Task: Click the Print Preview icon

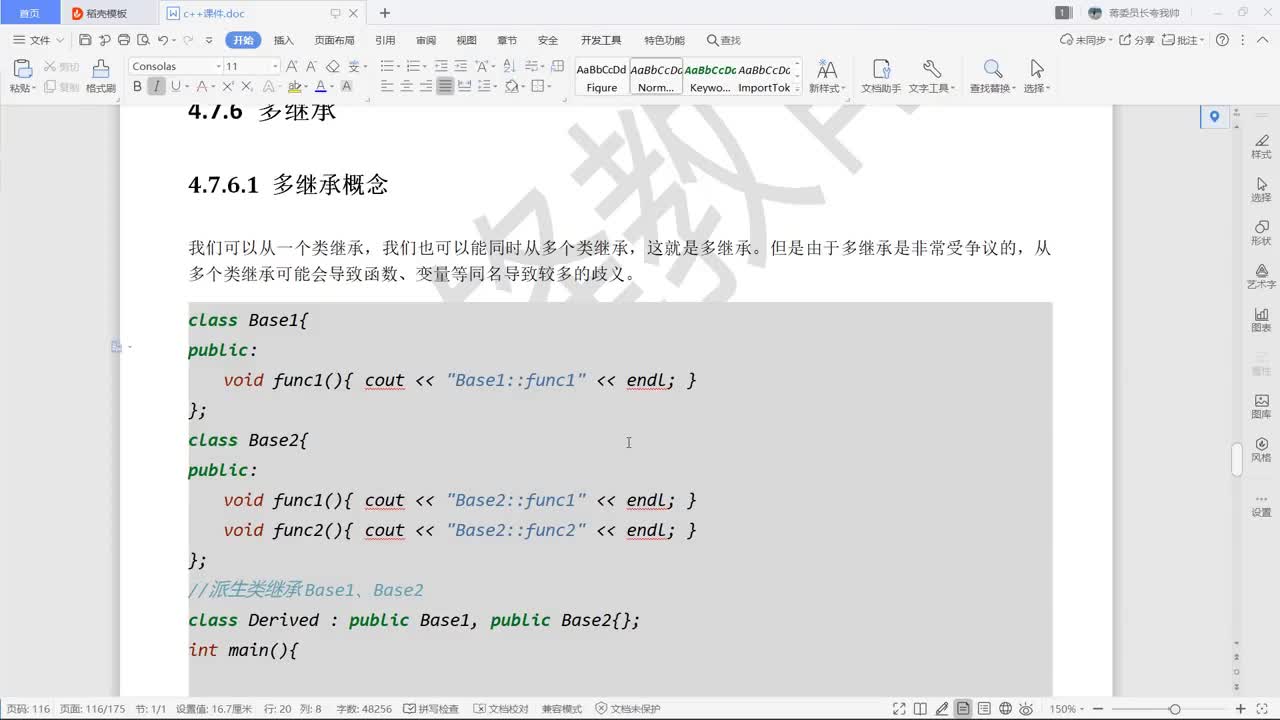Action: coord(143,40)
